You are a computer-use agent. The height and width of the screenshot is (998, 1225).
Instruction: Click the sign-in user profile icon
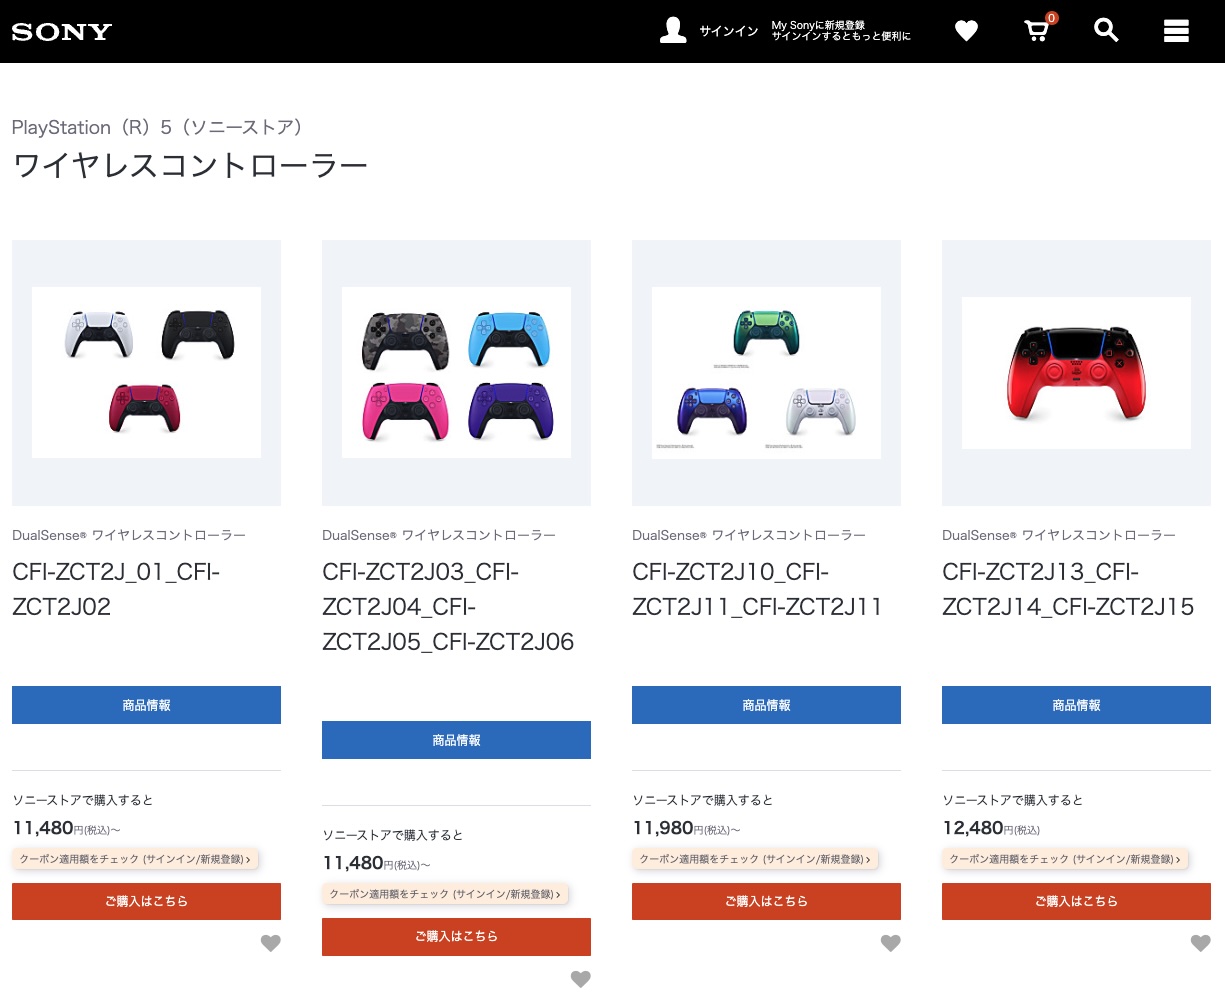(673, 31)
